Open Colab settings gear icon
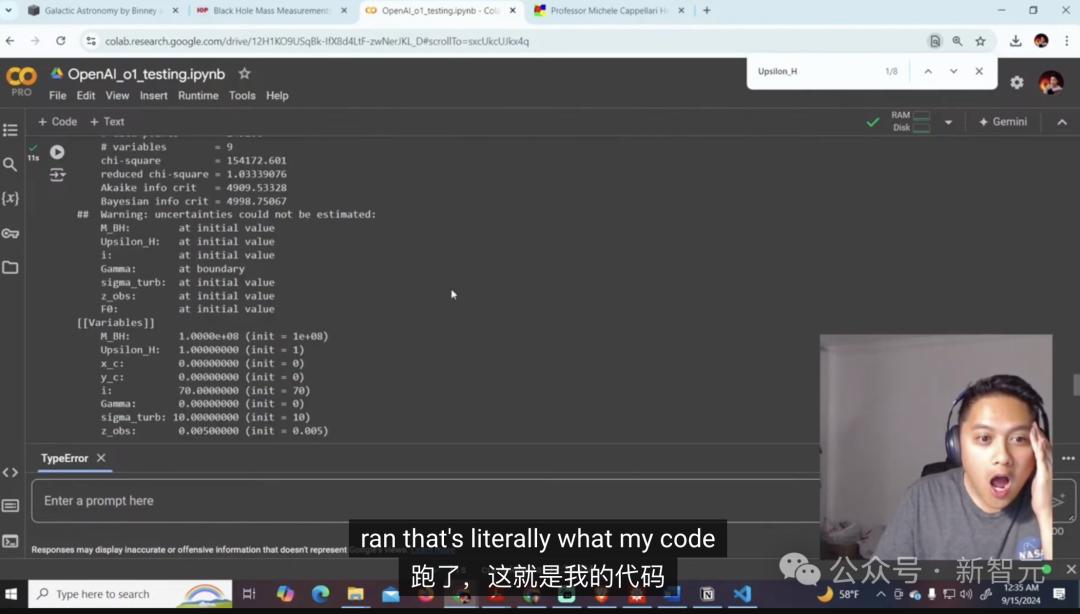Screen dimensions: 1080x614 pyautogui.click(x=1016, y=82)
